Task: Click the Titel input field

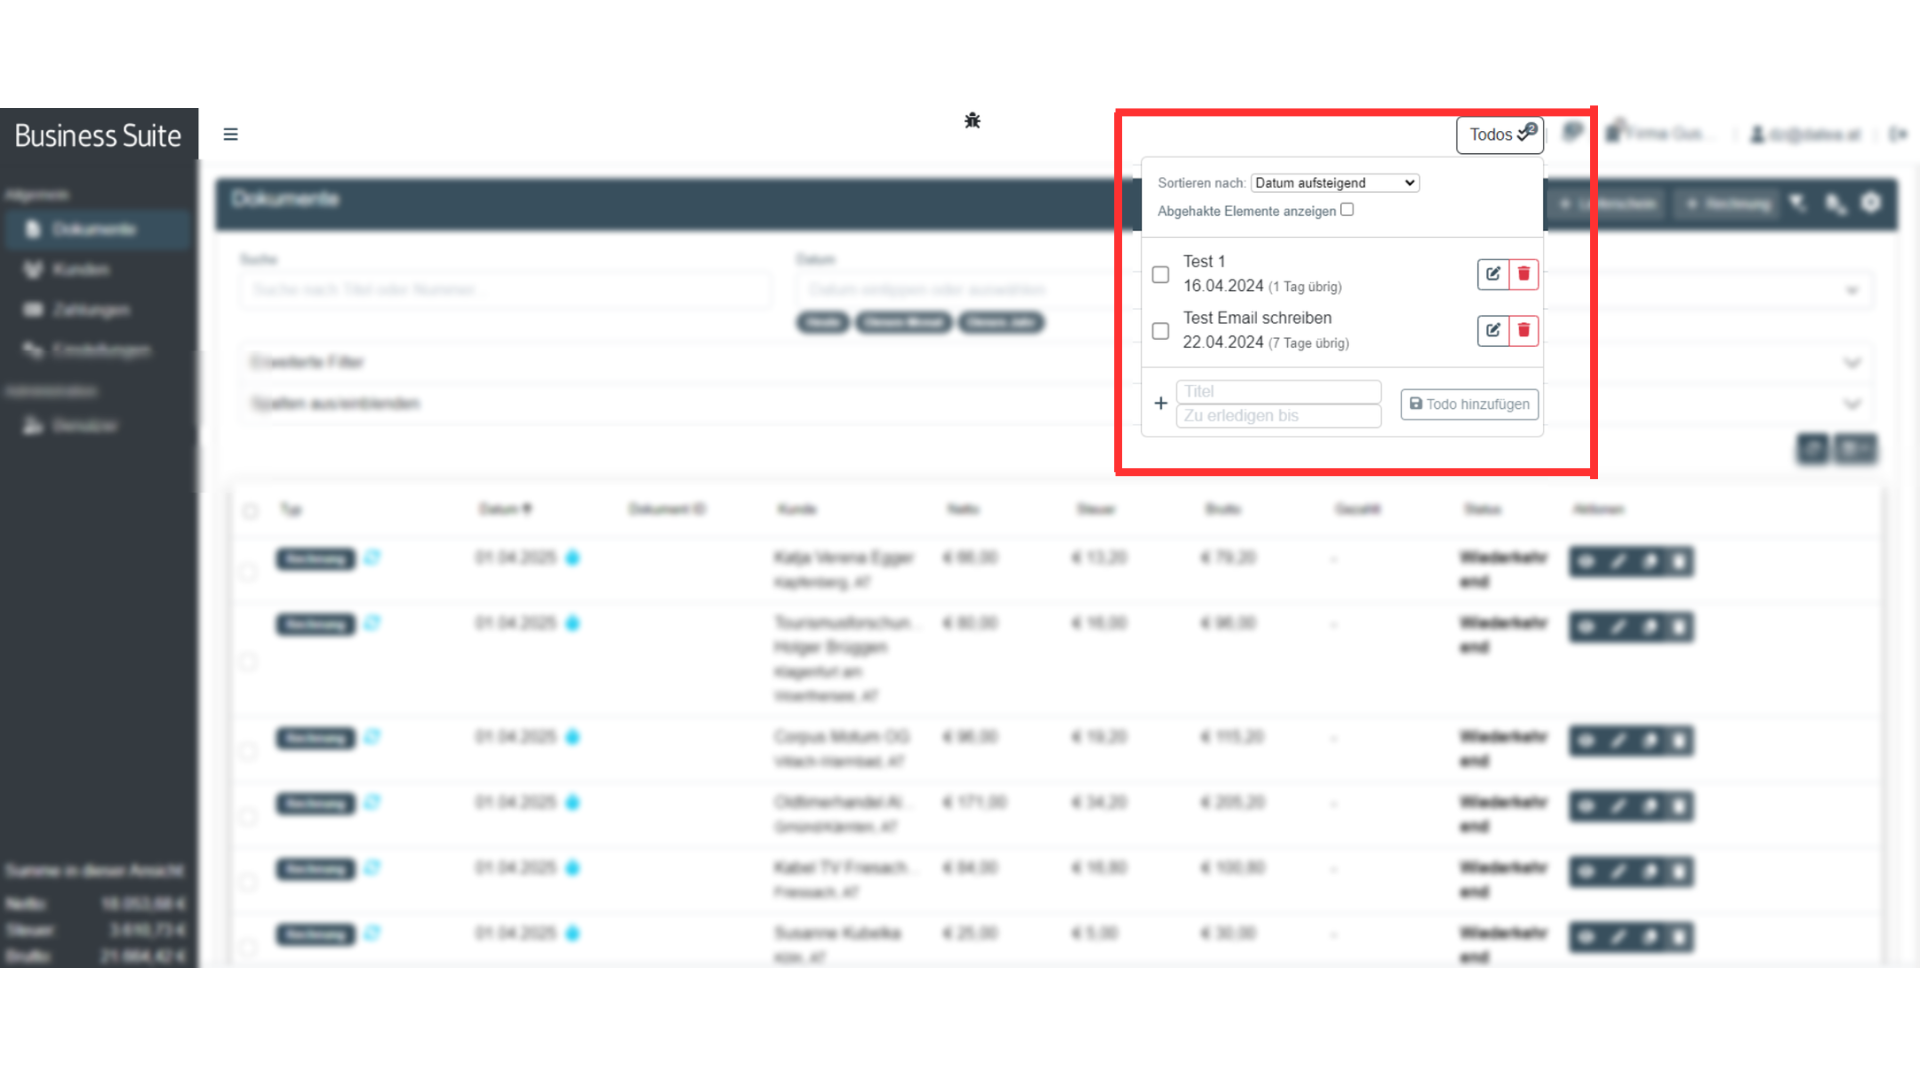Action: [x=1278, y=391]
